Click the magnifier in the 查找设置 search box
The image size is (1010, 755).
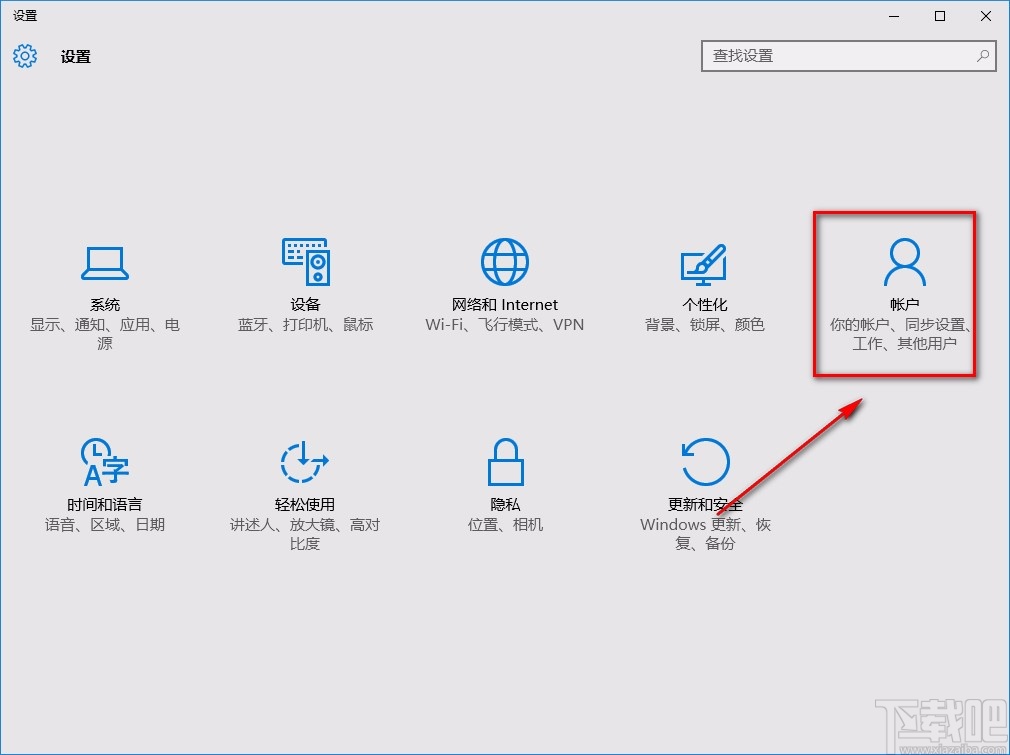point(983,56)
